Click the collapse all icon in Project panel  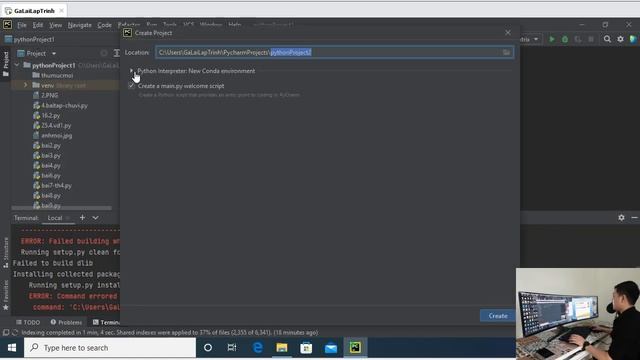[x=116, y=53]
